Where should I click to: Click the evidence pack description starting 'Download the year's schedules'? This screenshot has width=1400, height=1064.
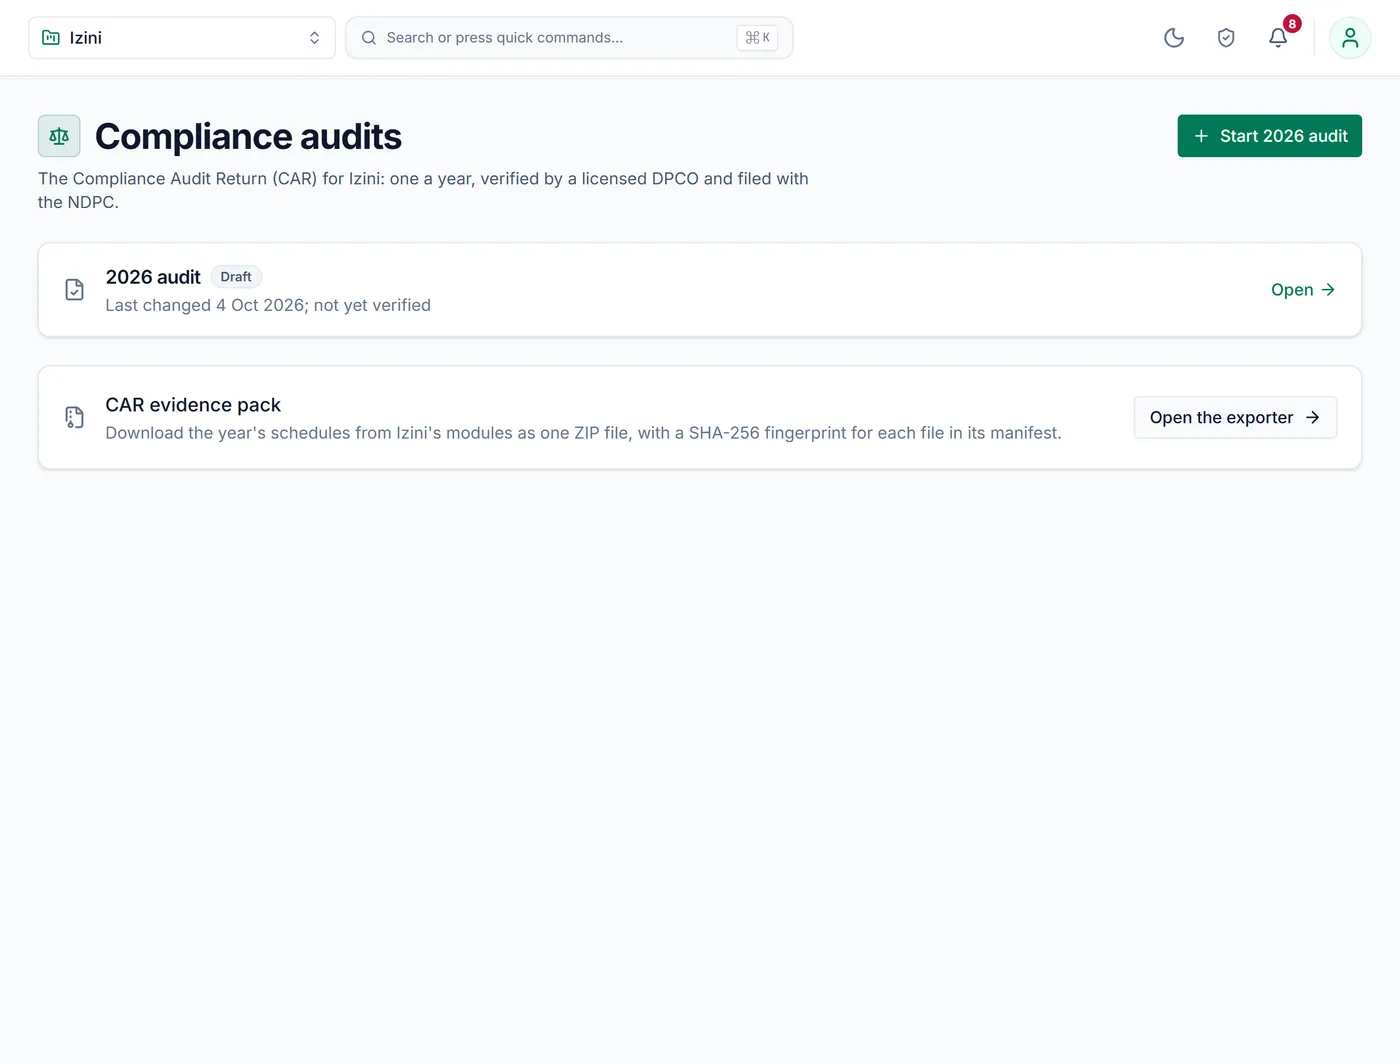pos(584,433)
